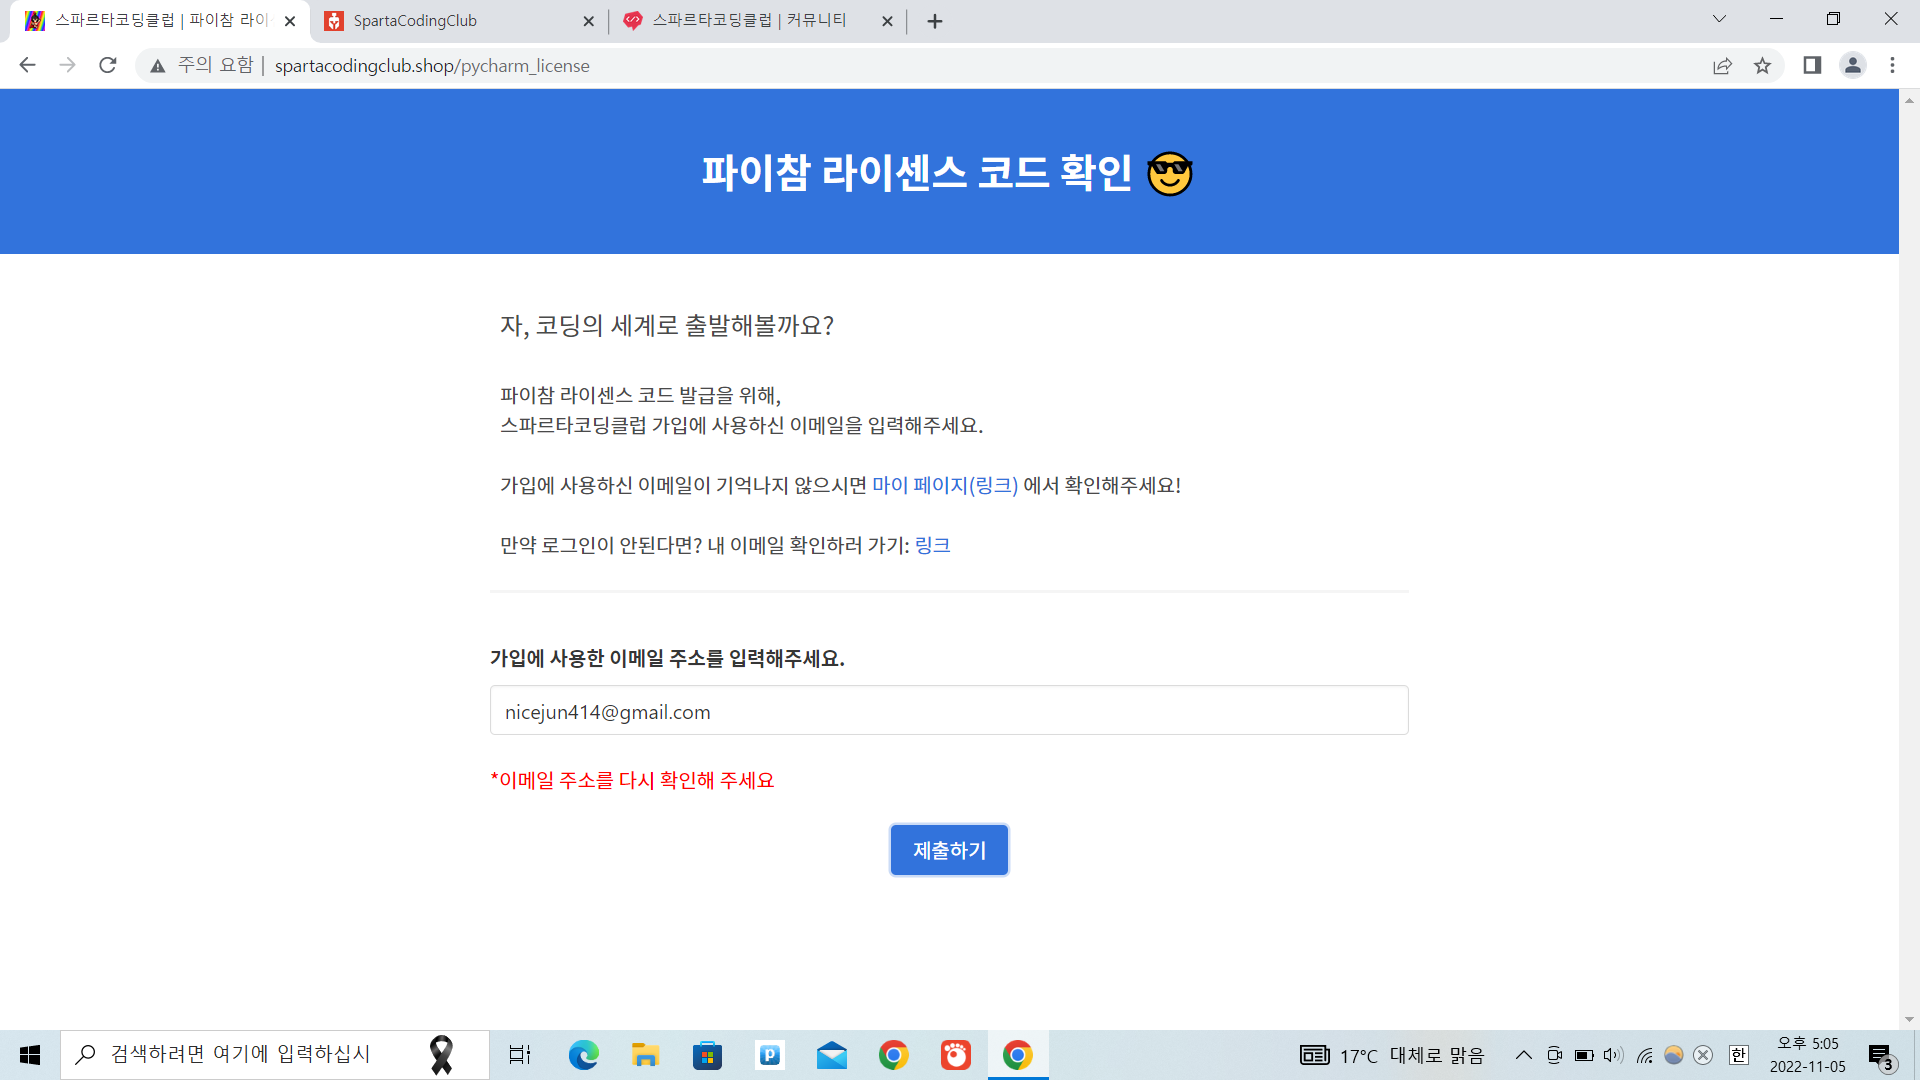Click the address bar URL
The image size is (1920, 1080).
pos(432,66)
